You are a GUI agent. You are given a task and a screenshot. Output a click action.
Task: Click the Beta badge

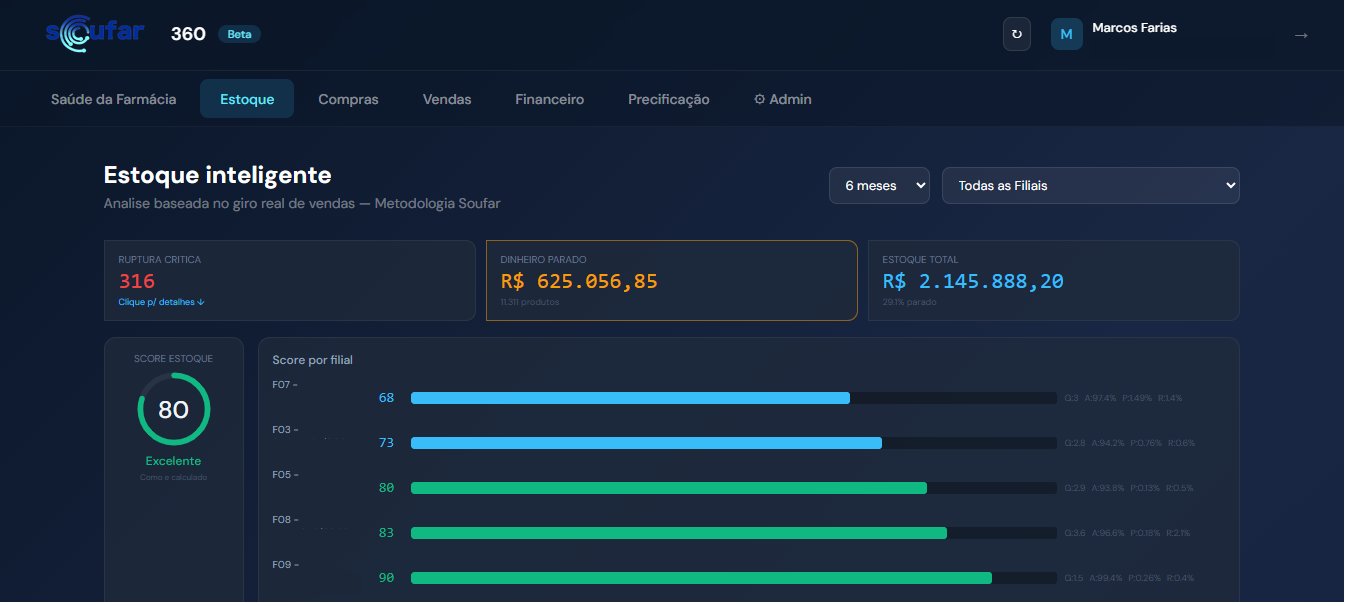click(240, 34)
